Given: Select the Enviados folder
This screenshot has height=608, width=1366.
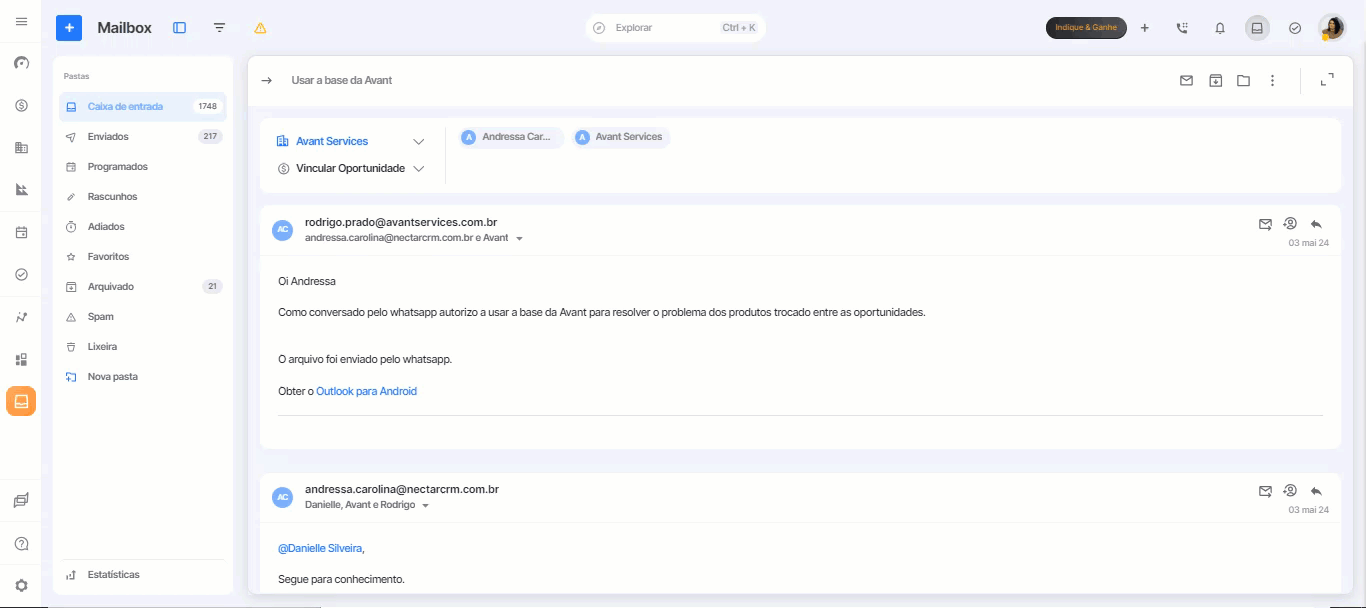Looking at the screenshot, I should tap(143, 136).
